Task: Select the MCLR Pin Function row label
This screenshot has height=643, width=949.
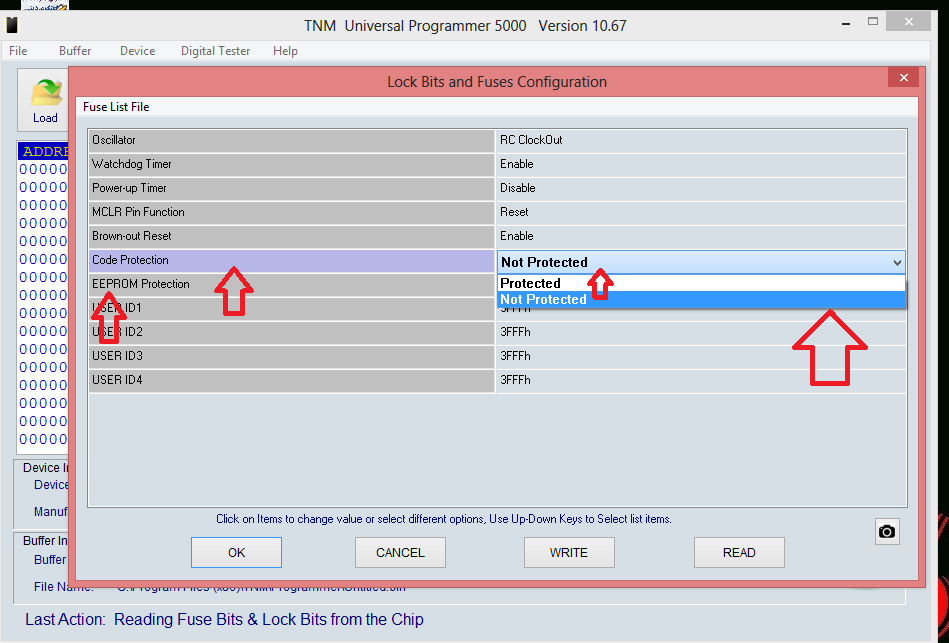Action: tap(291, 213)
